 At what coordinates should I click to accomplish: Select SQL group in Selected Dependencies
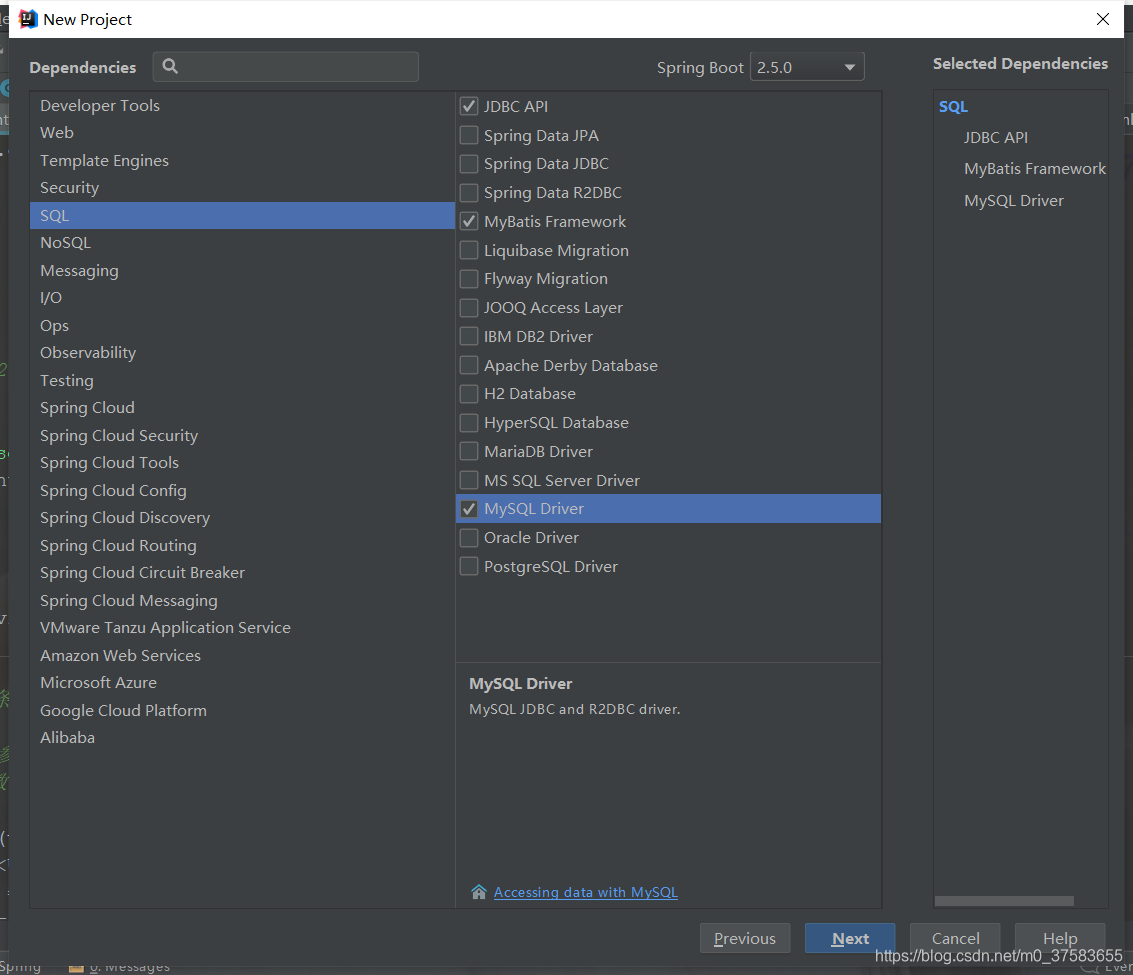[953, 106]
